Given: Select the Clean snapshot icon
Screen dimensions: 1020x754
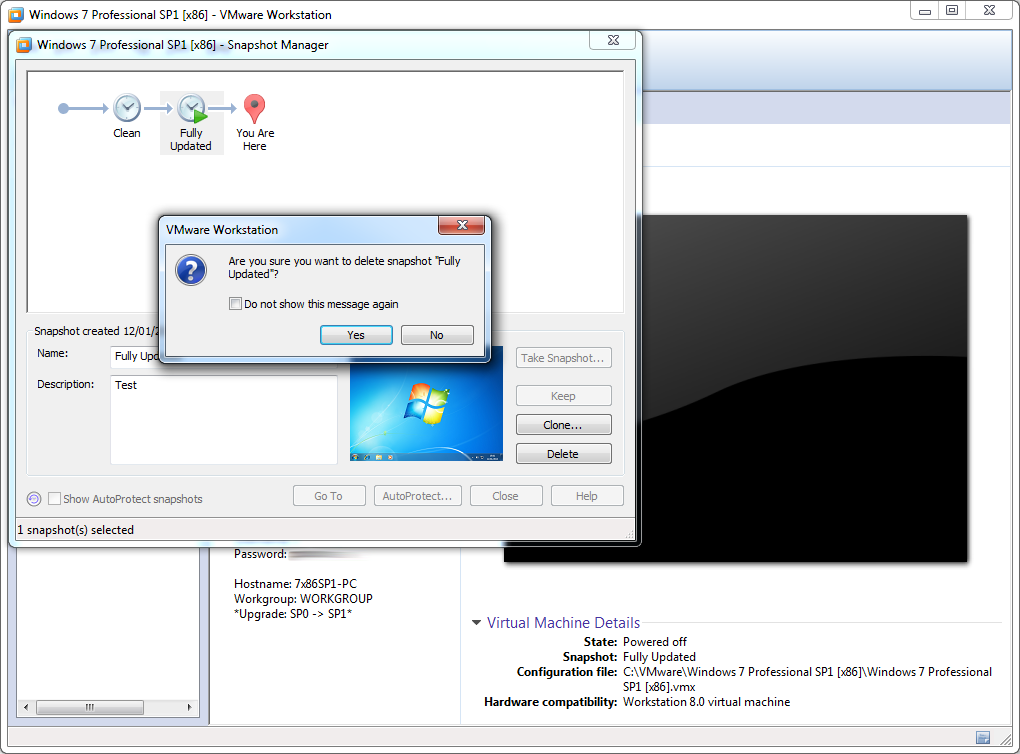Looking at the screenshot, I should coord(127,108).
